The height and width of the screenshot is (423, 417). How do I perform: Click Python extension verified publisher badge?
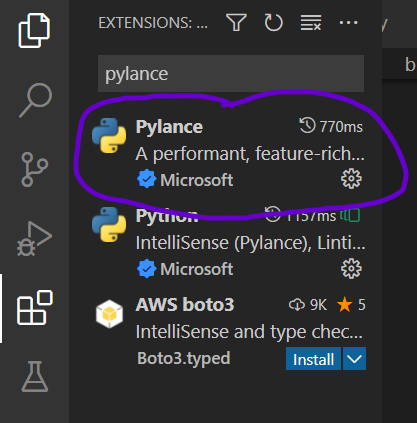point(146,269)
